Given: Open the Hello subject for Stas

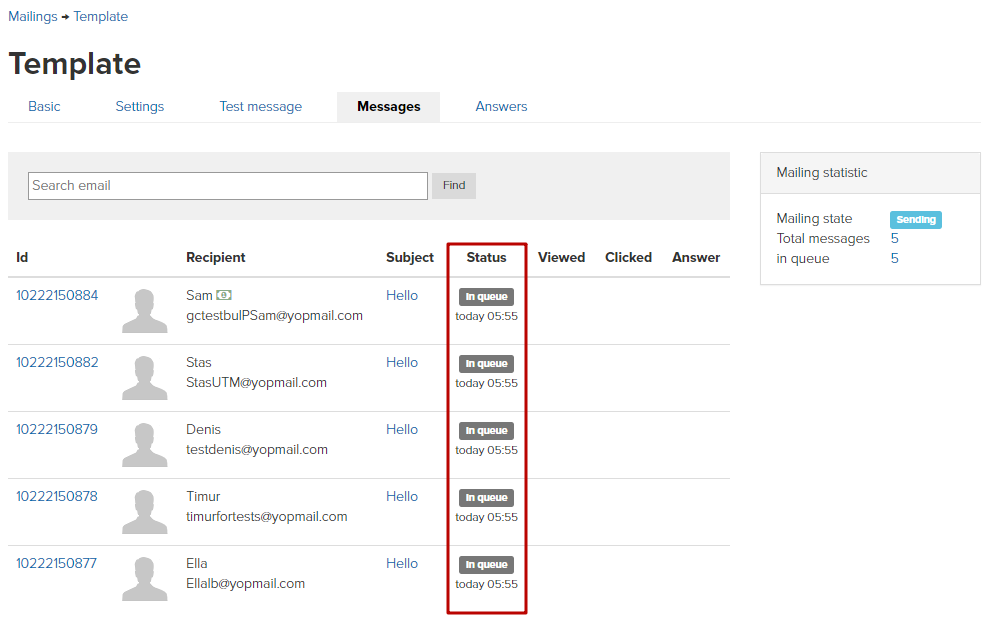Looking at the screenshot, I should [402, 363].
